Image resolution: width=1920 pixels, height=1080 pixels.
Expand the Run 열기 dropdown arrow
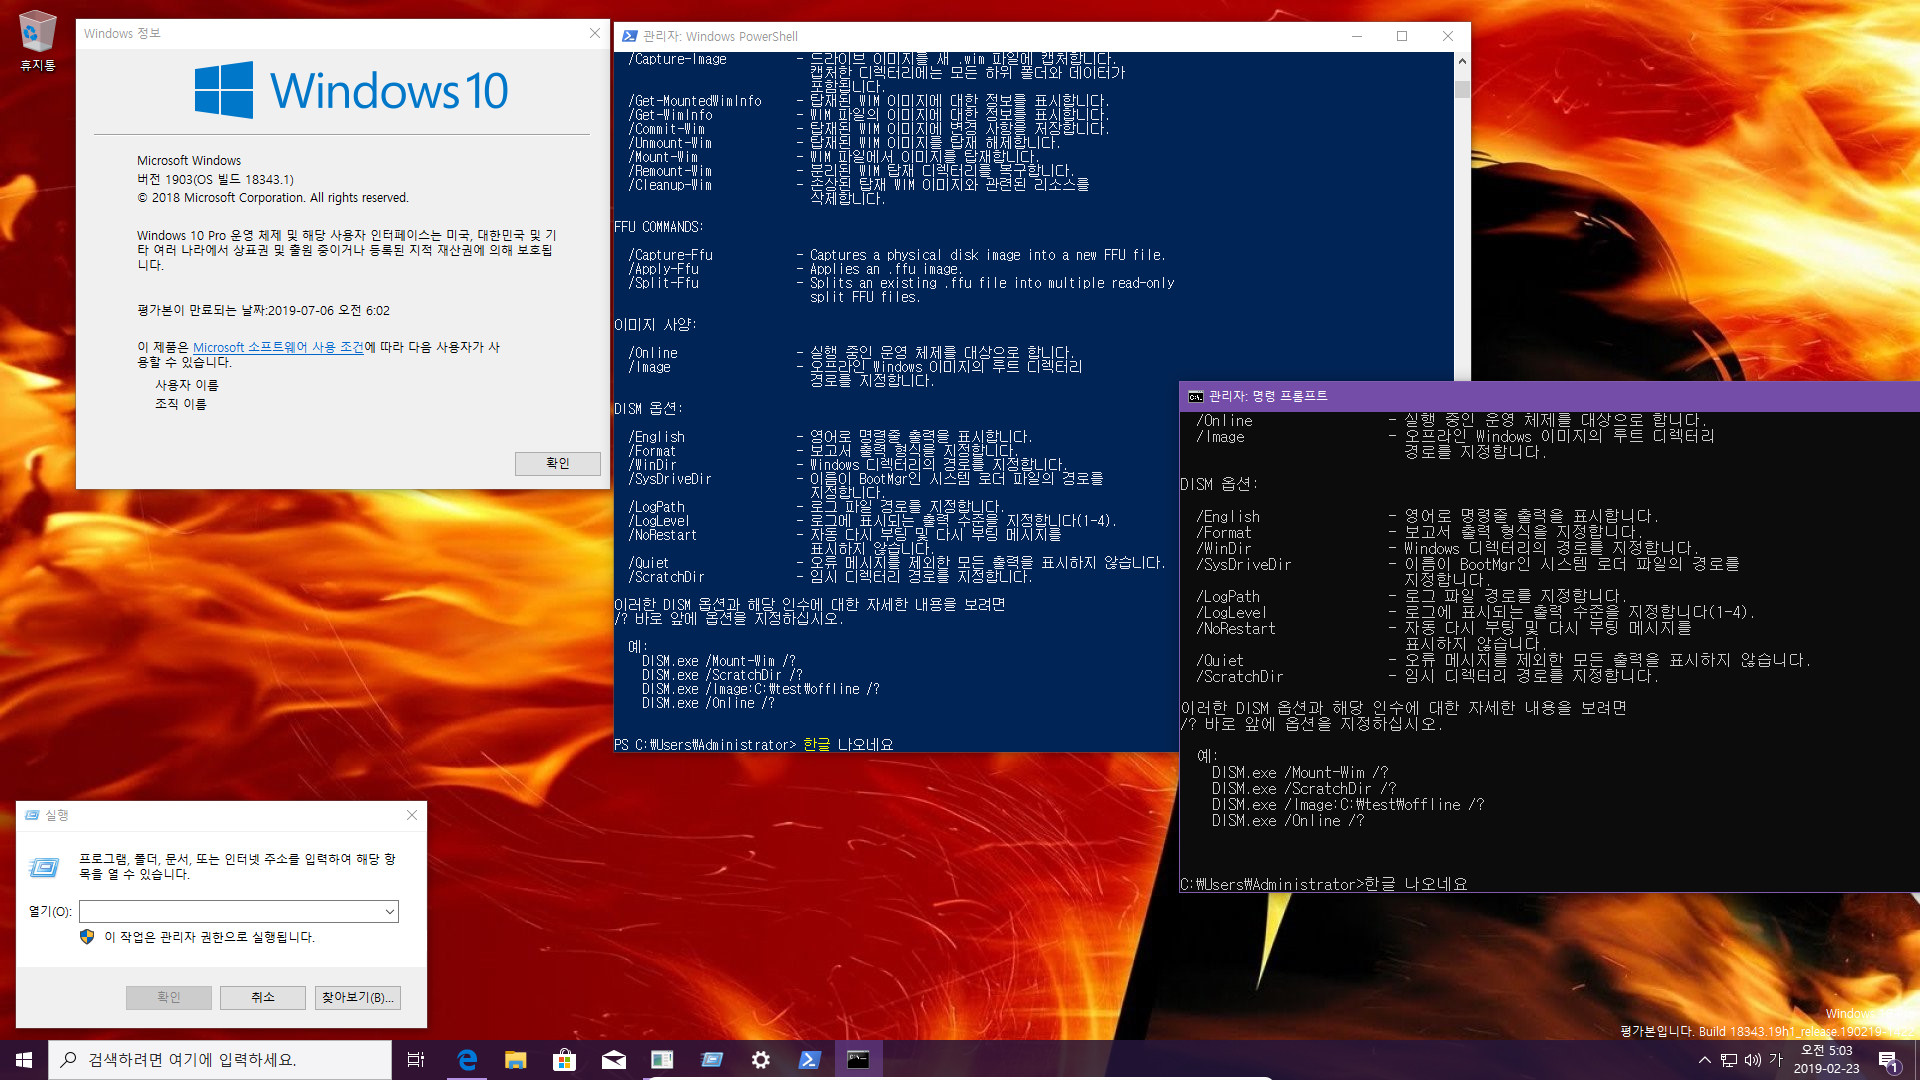389,911
